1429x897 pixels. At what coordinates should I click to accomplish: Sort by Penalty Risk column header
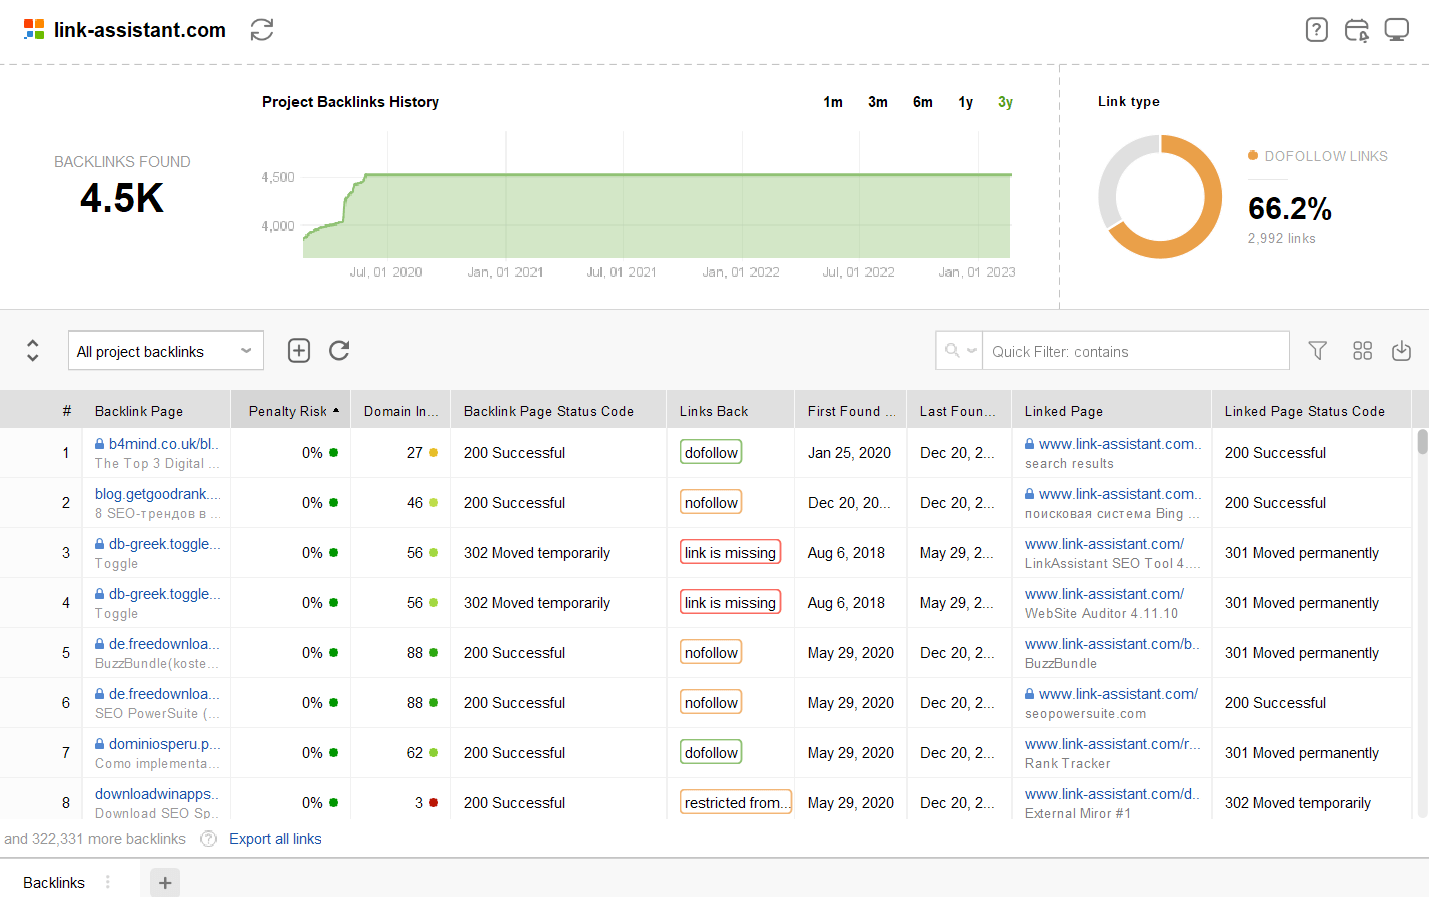tap(290, 411)
